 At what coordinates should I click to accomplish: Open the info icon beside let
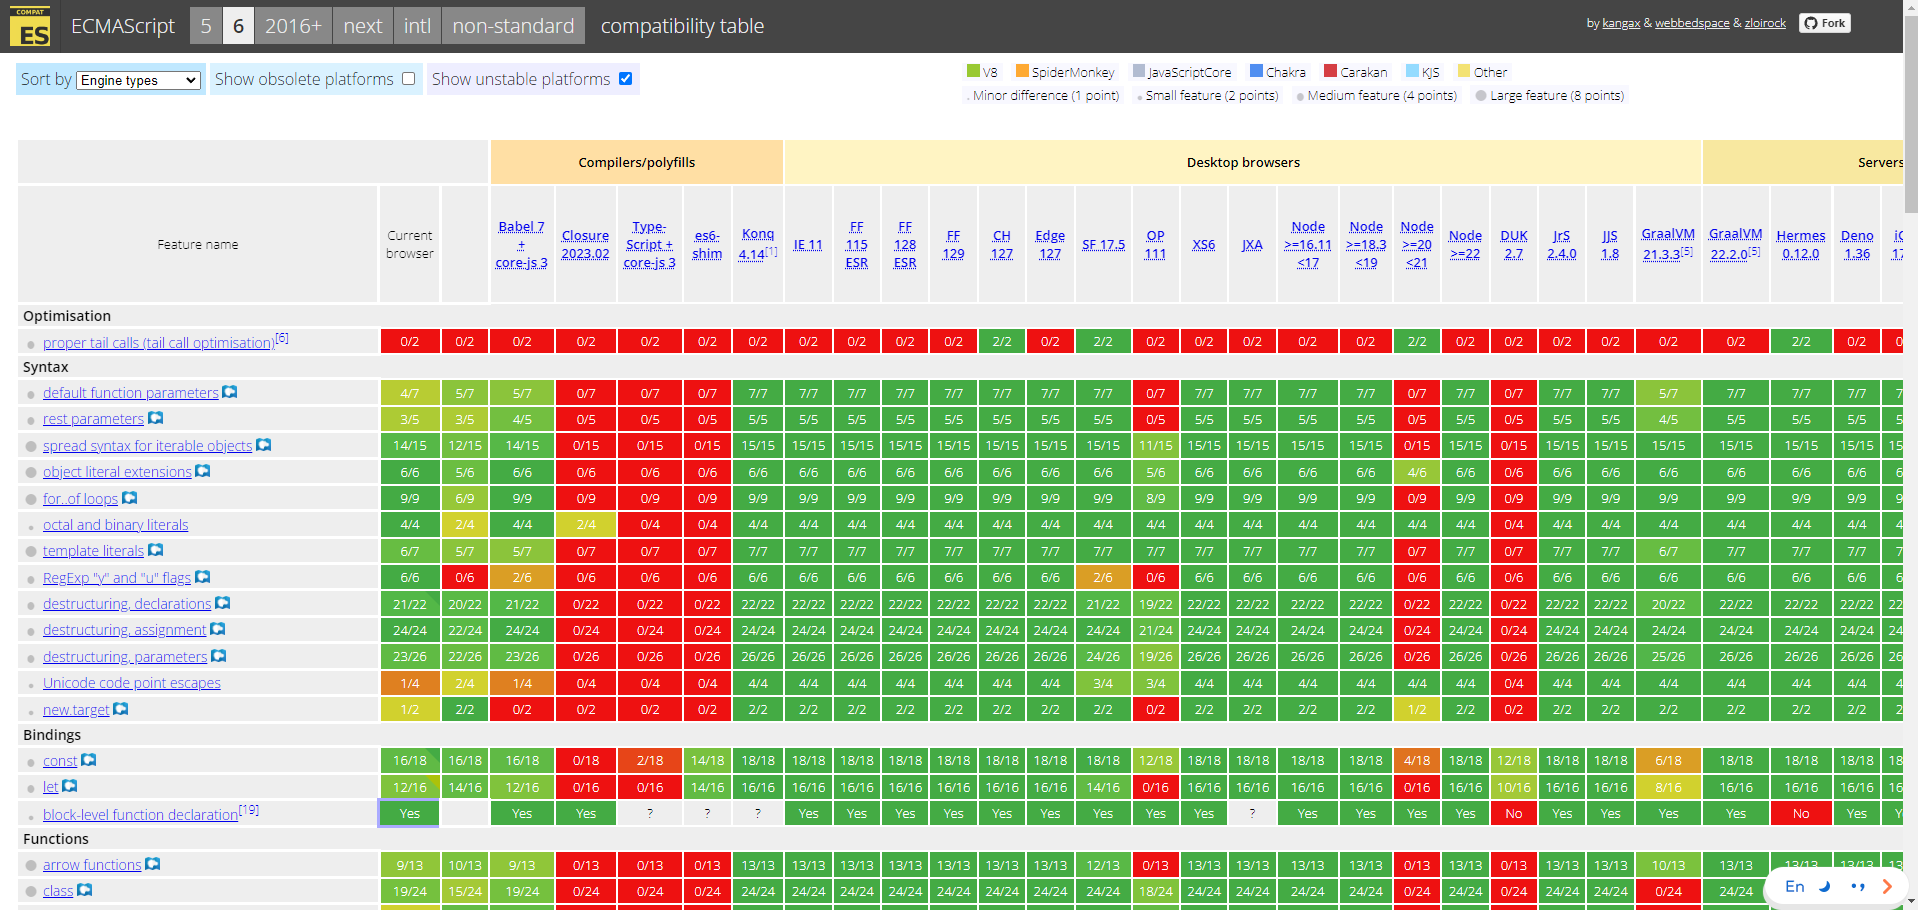[x=70, y=787]
